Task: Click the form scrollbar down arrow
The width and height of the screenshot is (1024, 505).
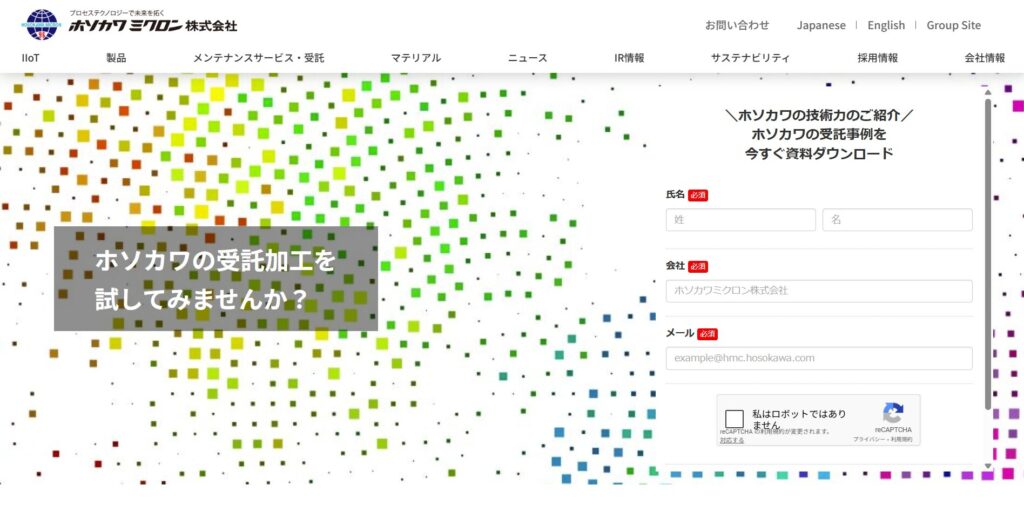Action: pos(987,466)
